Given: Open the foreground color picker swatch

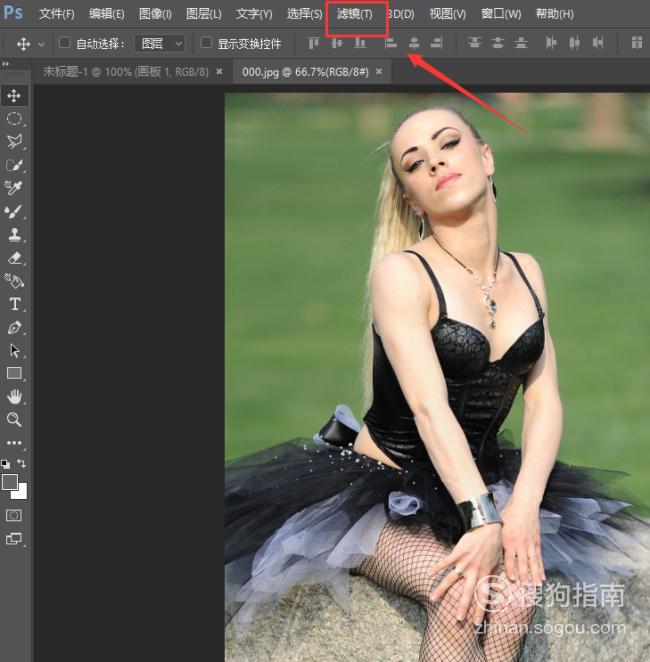Looking at the screenshot, I should pyautogui.click(x=9, y=482).
